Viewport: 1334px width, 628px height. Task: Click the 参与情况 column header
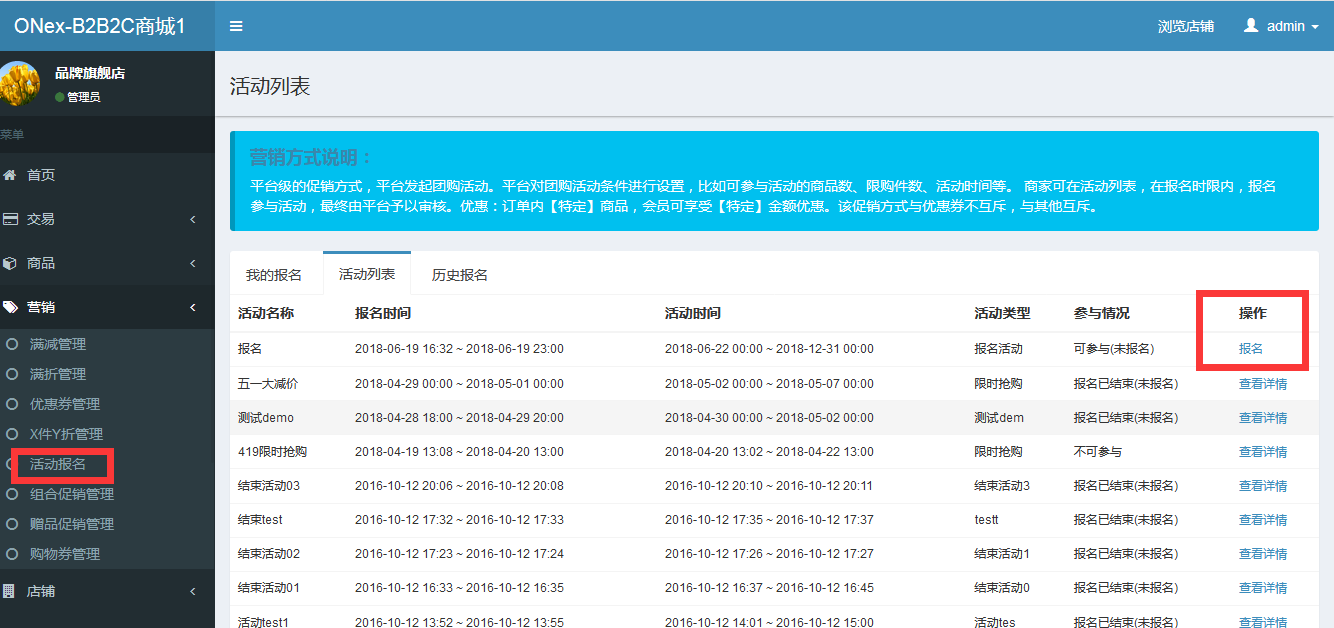(x=1102, y=313)
